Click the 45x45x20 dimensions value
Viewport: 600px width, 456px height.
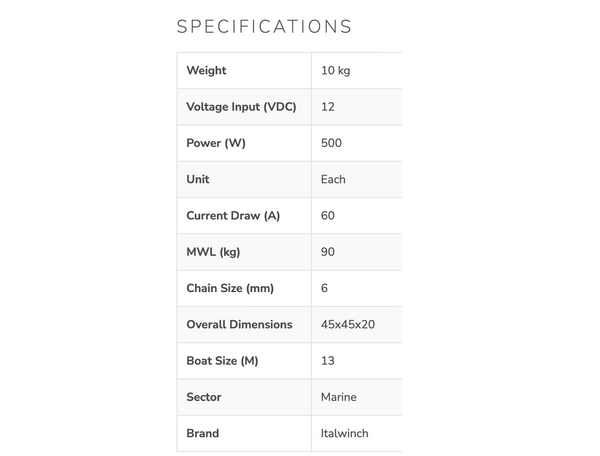click(348, 324)
